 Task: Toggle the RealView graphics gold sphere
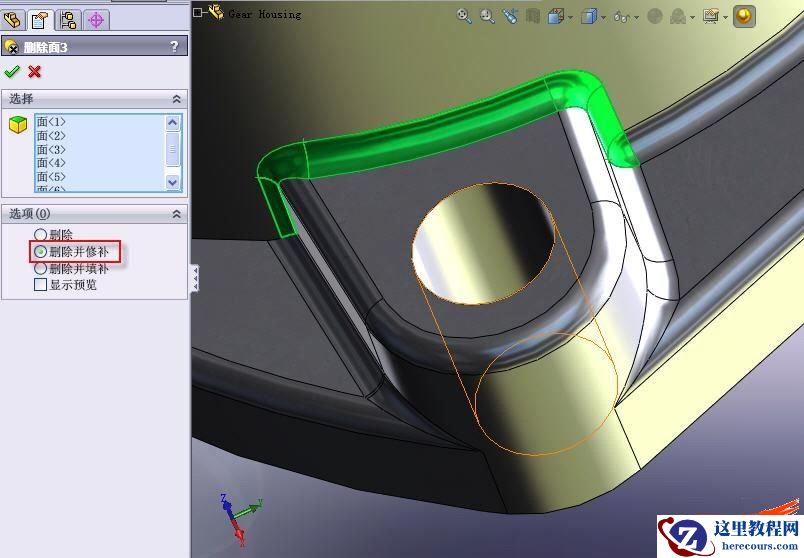744,15
